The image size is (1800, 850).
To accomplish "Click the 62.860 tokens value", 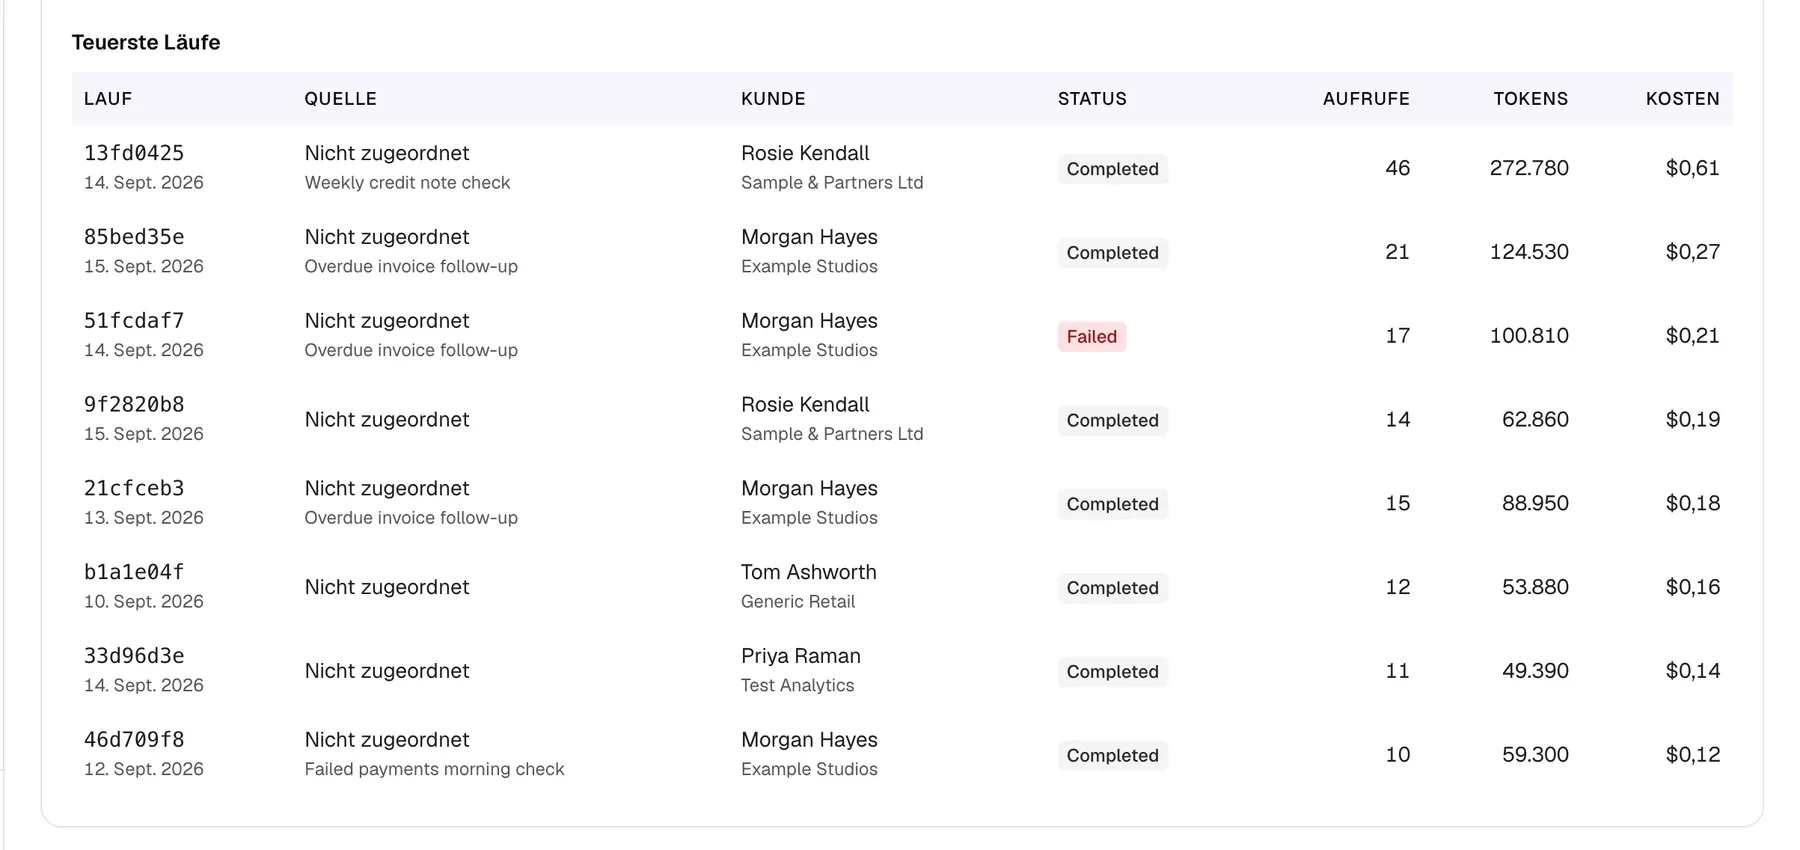I will click(x=1535, y=419).
